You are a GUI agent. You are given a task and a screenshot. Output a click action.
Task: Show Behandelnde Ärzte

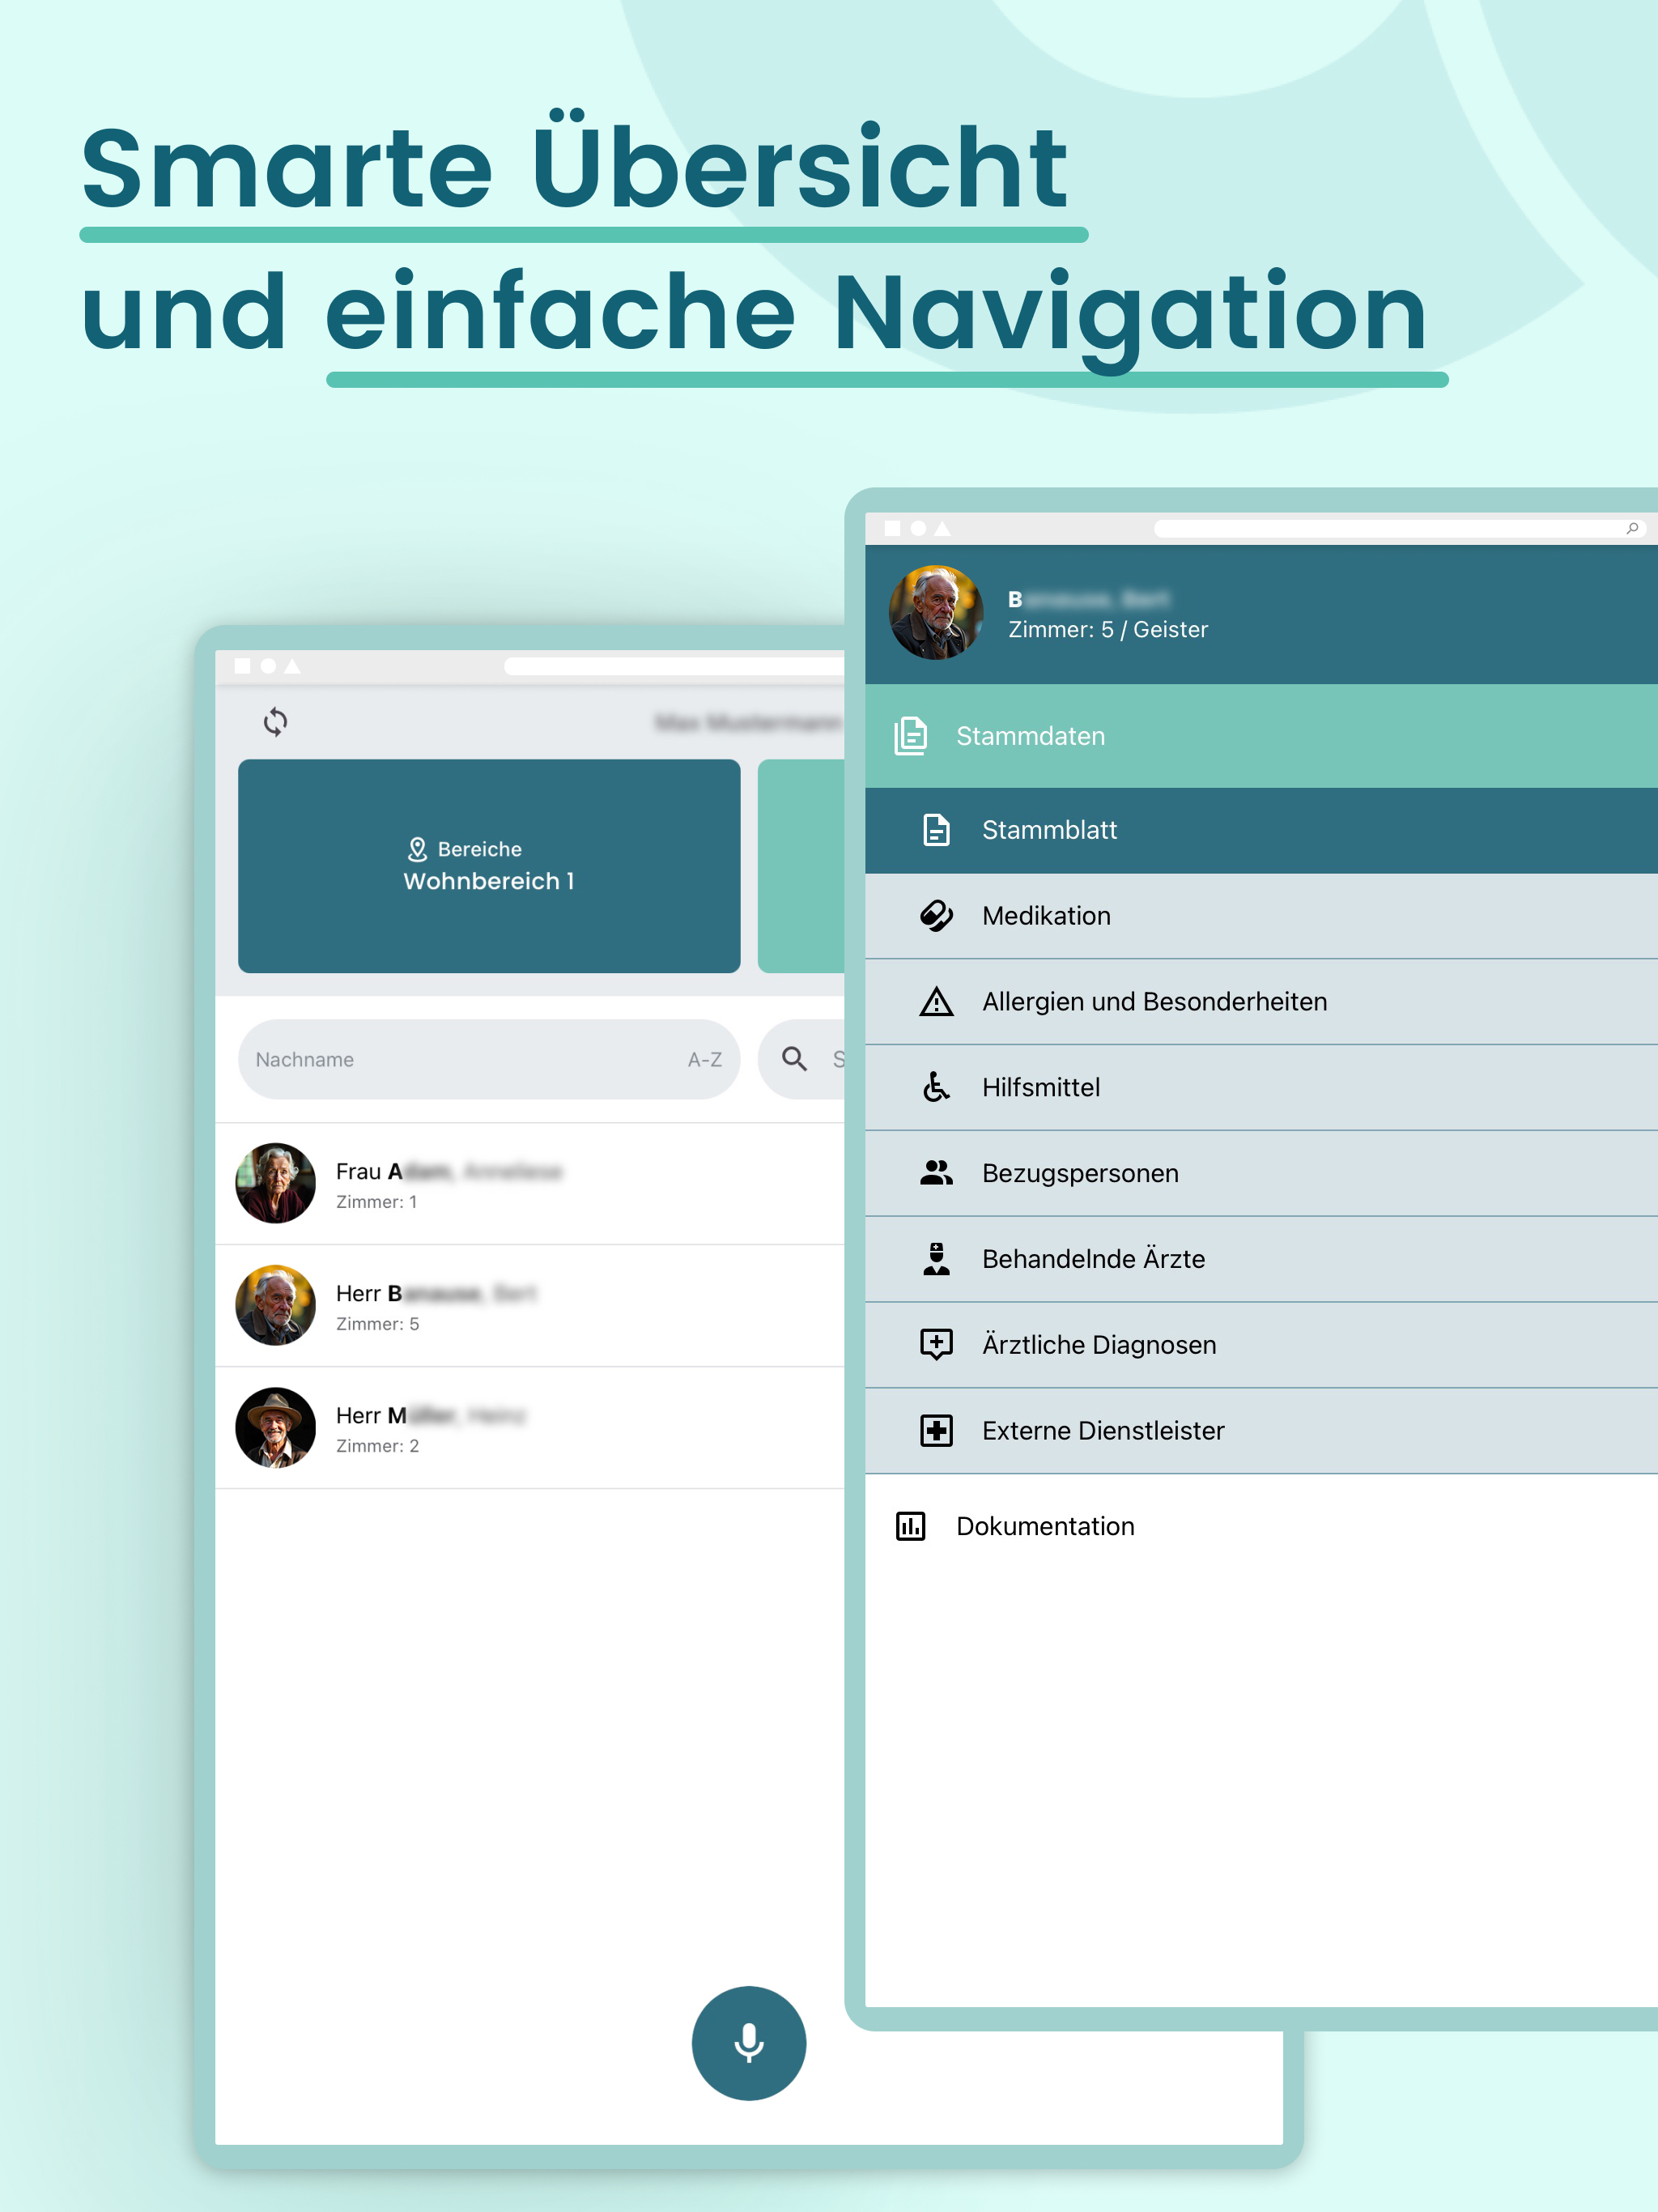tap(1261, 1260)
